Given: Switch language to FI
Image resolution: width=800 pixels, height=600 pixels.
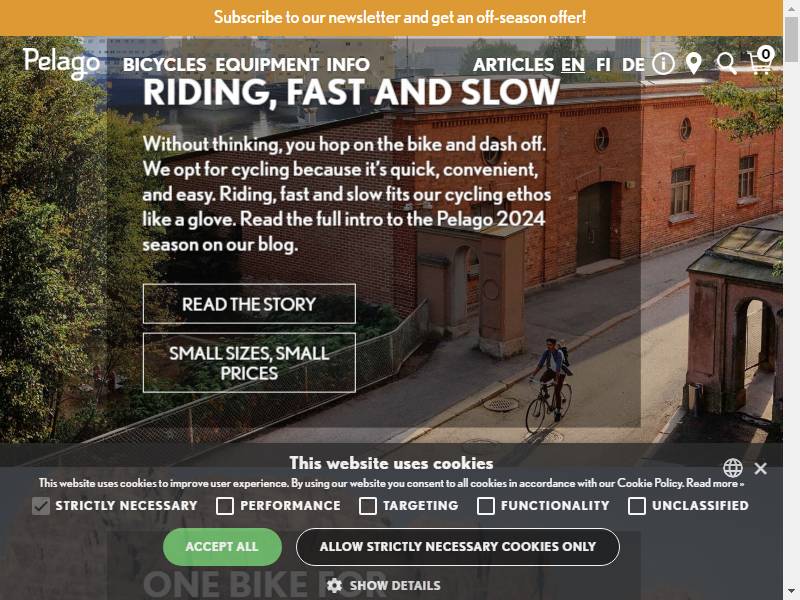Looking at the screenshot, I should (603, 65).
